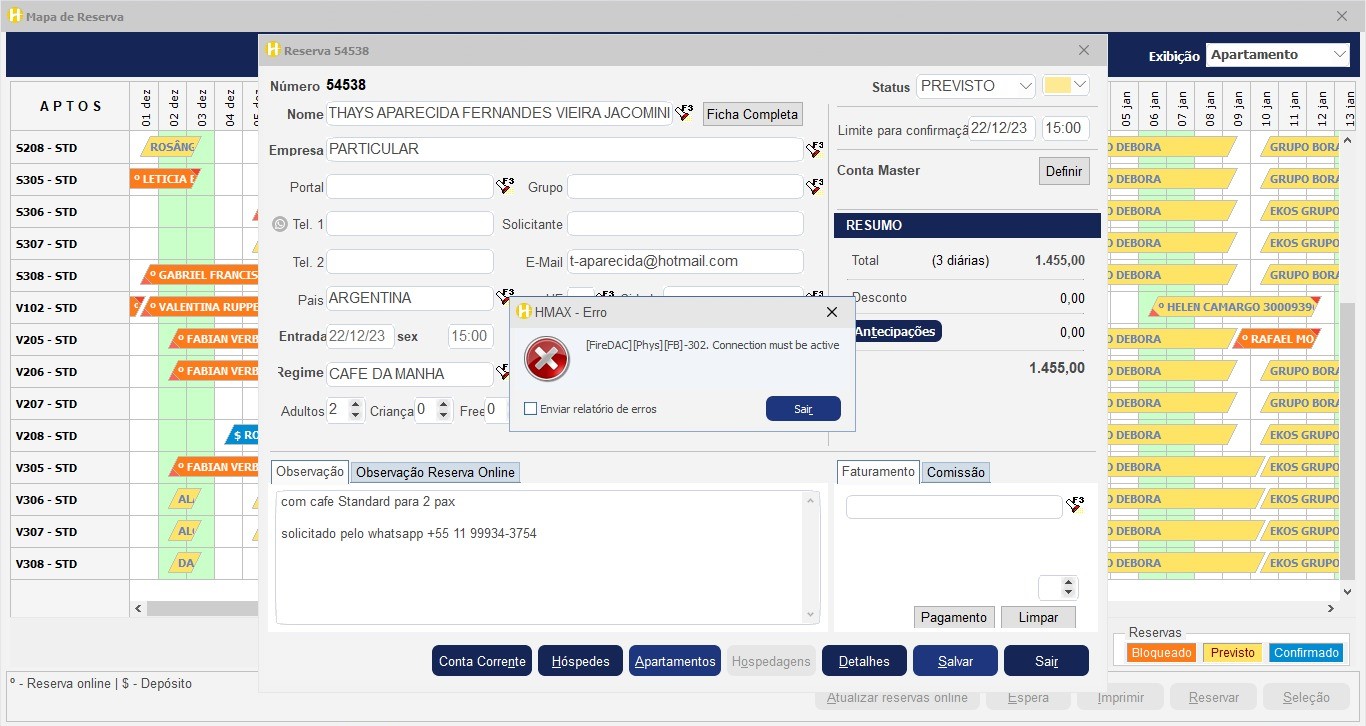
Task: Click the E-Mail input field
Action: [685, 261]
